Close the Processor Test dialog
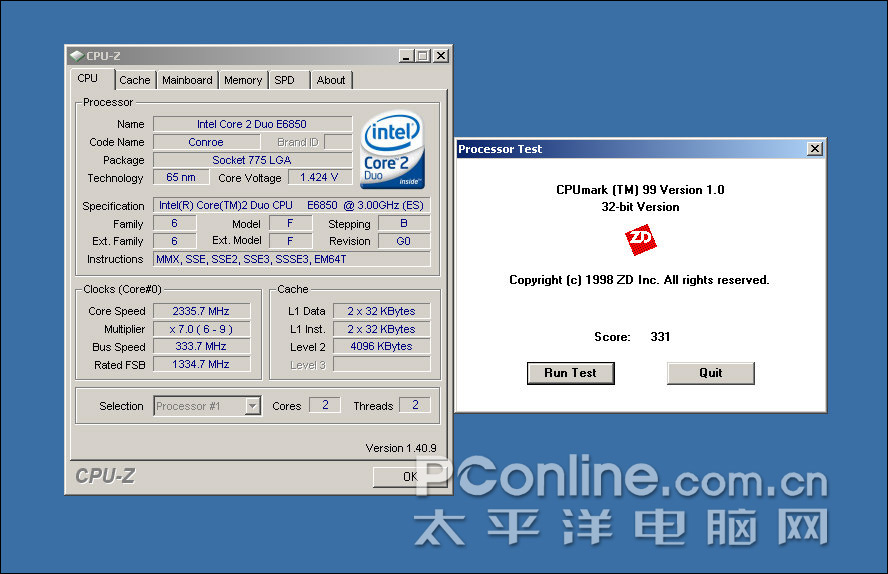 (x=814, y=149)
